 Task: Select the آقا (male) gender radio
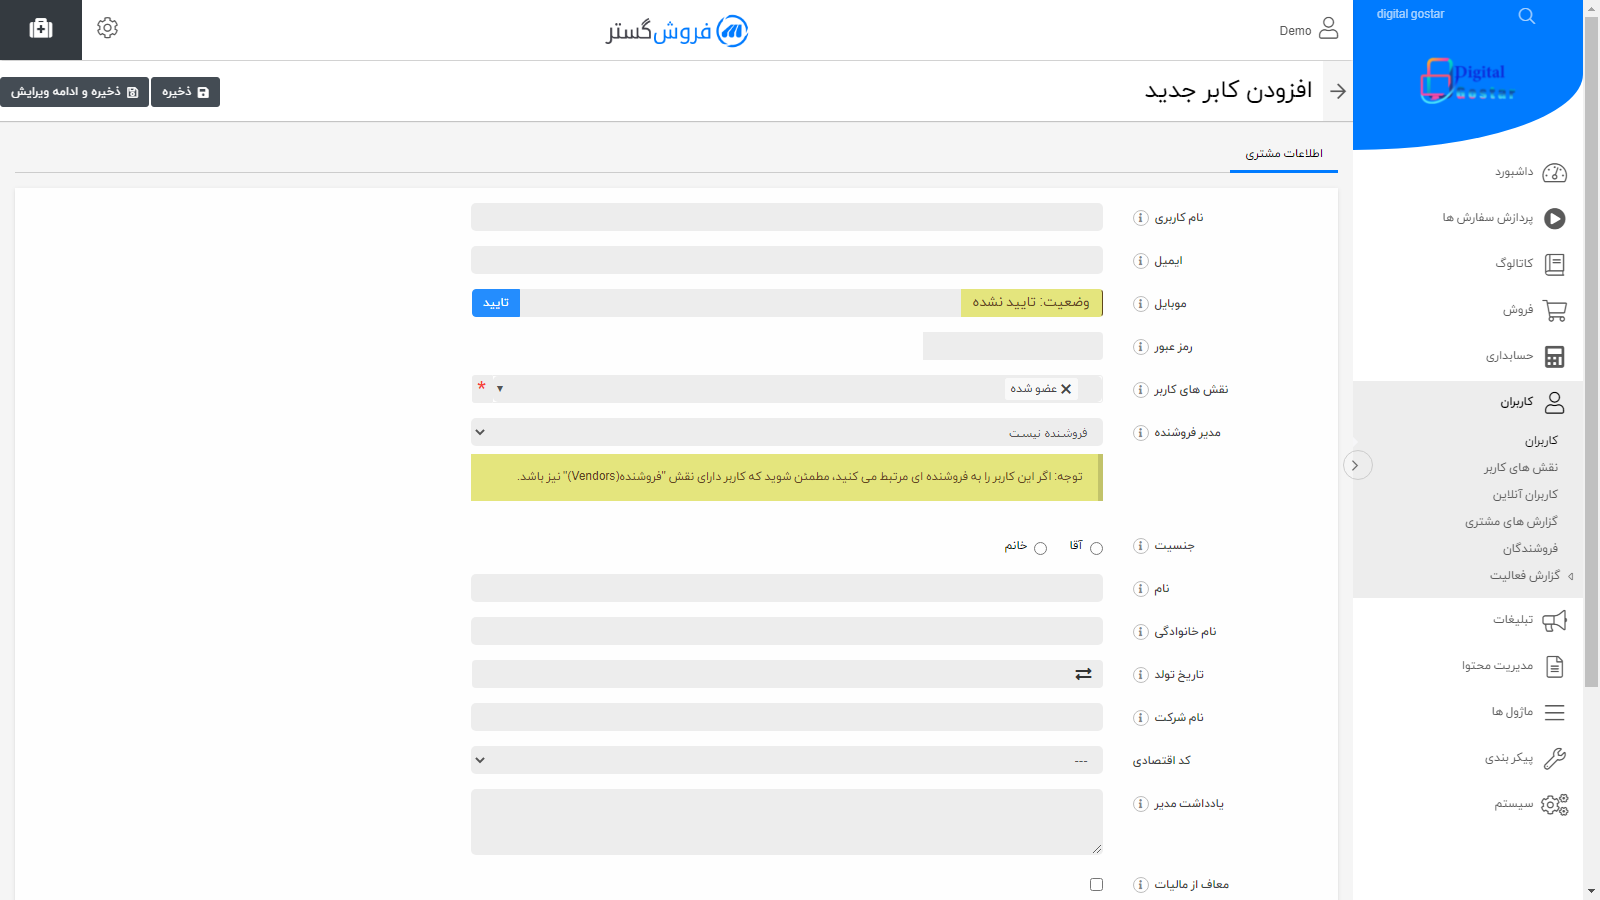click(x=1096, y=548)
